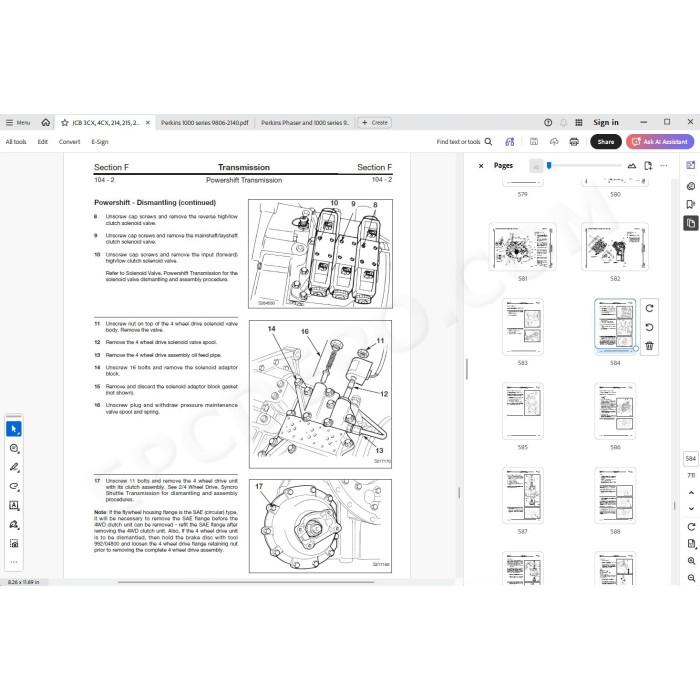Select page 581 thumbnail
Viewport: 700px width, 700px height.
tap(522, 247)
